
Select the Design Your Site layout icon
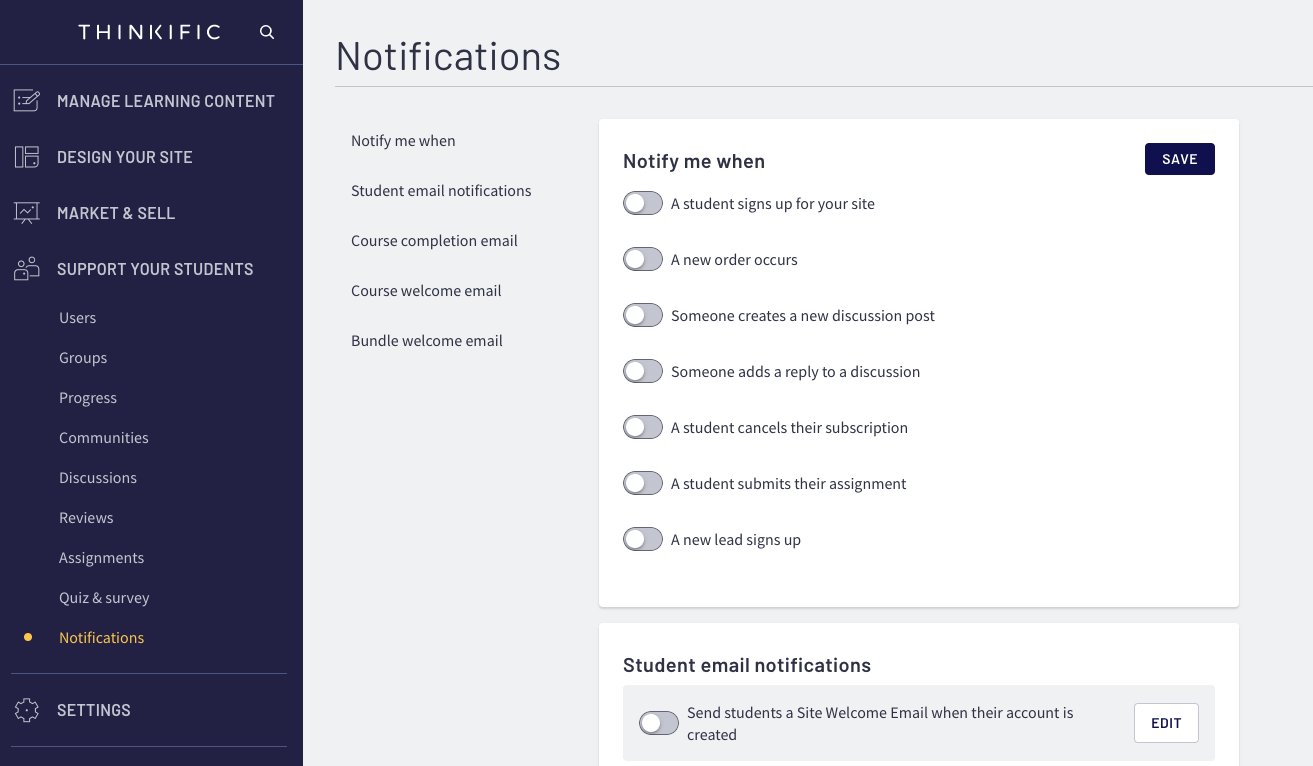27,156
